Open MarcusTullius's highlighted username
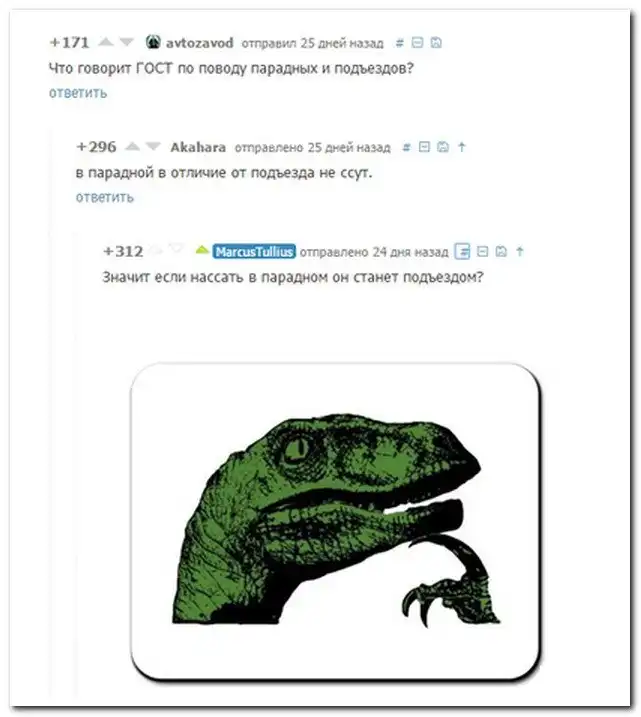 click(254, 251)
